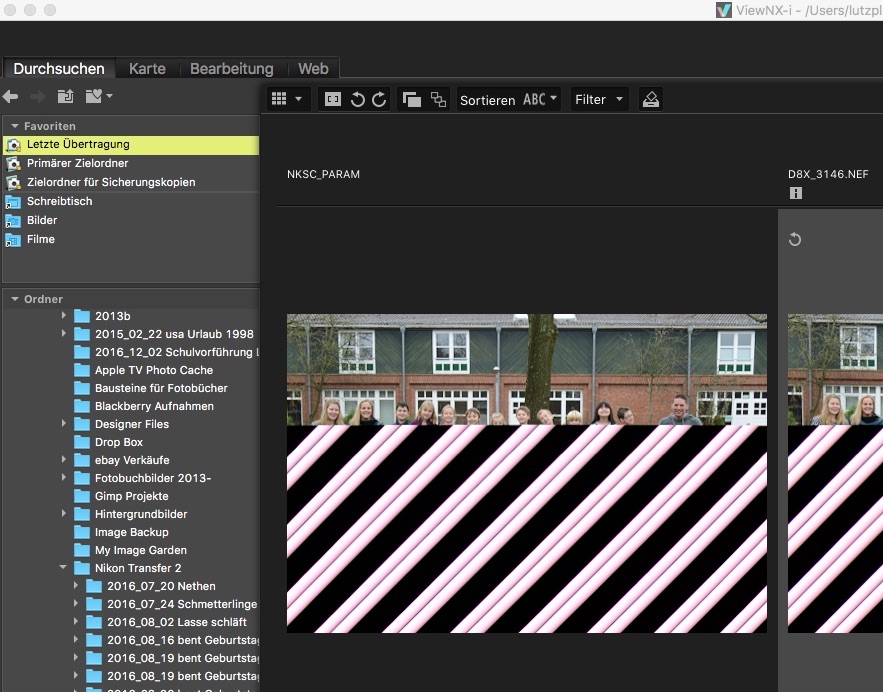Image resolution: width=883 pixels, height=692 pixels.
Task: Open Bilder favorite folder
Action: (131, 220)
